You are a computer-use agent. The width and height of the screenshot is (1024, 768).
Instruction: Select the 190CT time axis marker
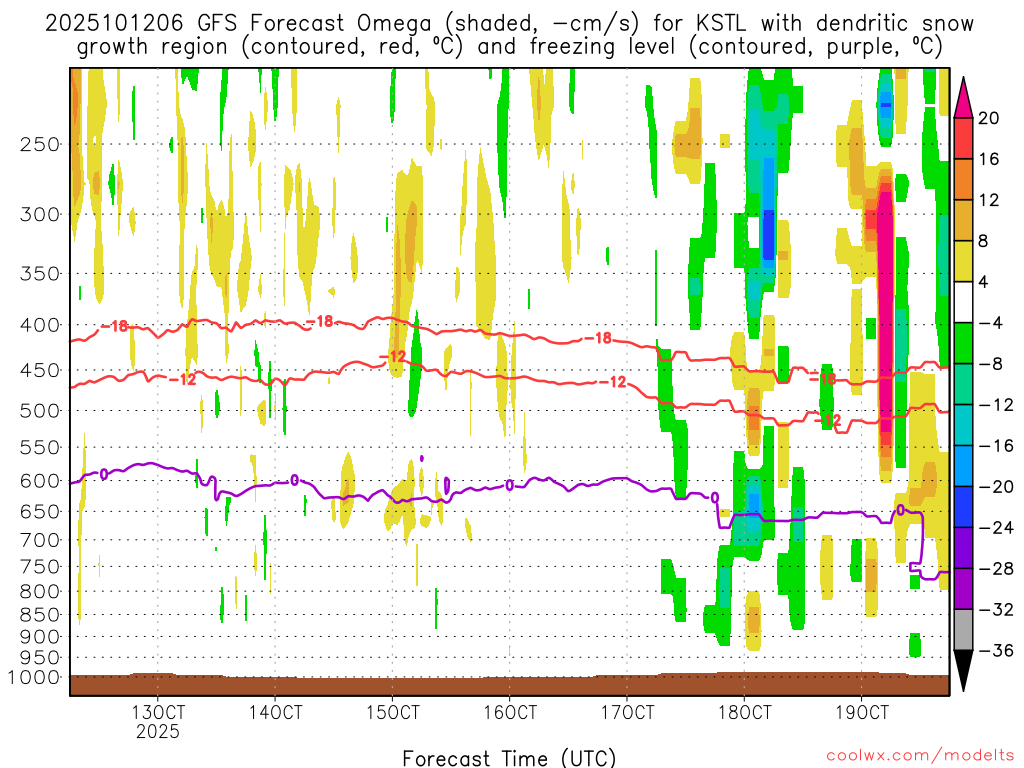point(862,713)
